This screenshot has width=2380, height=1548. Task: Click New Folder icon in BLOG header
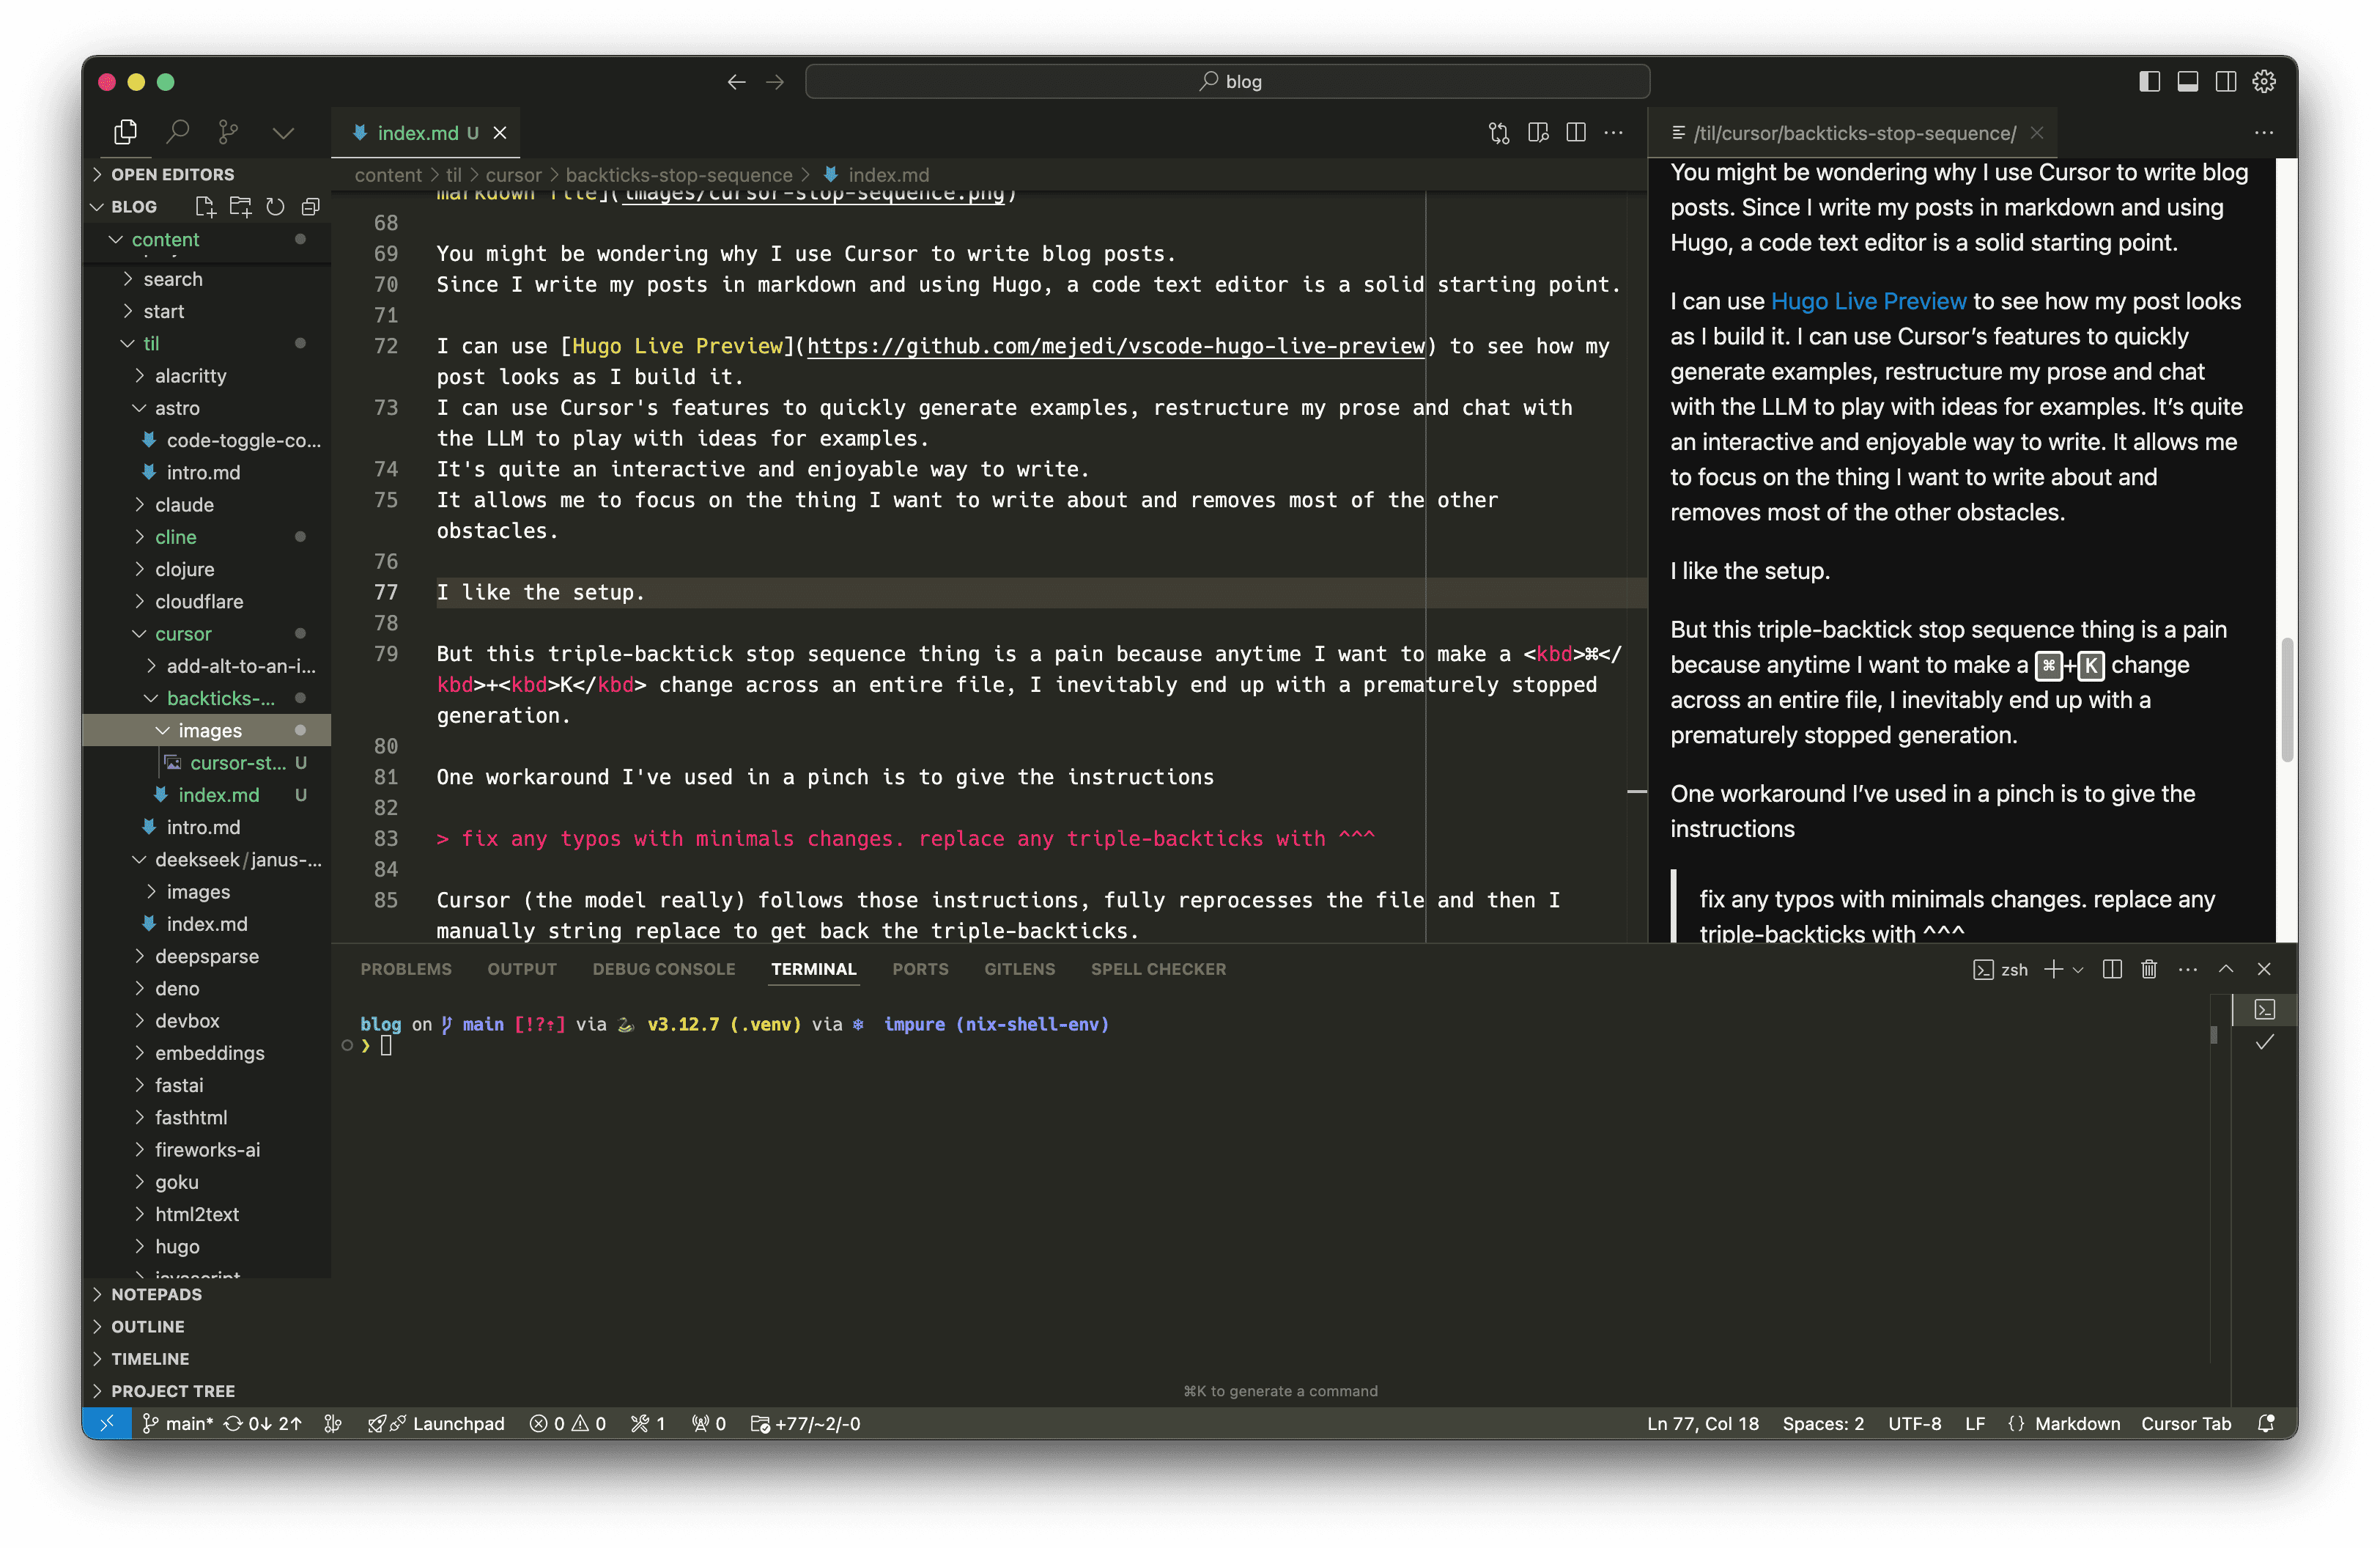click(241, 207)
